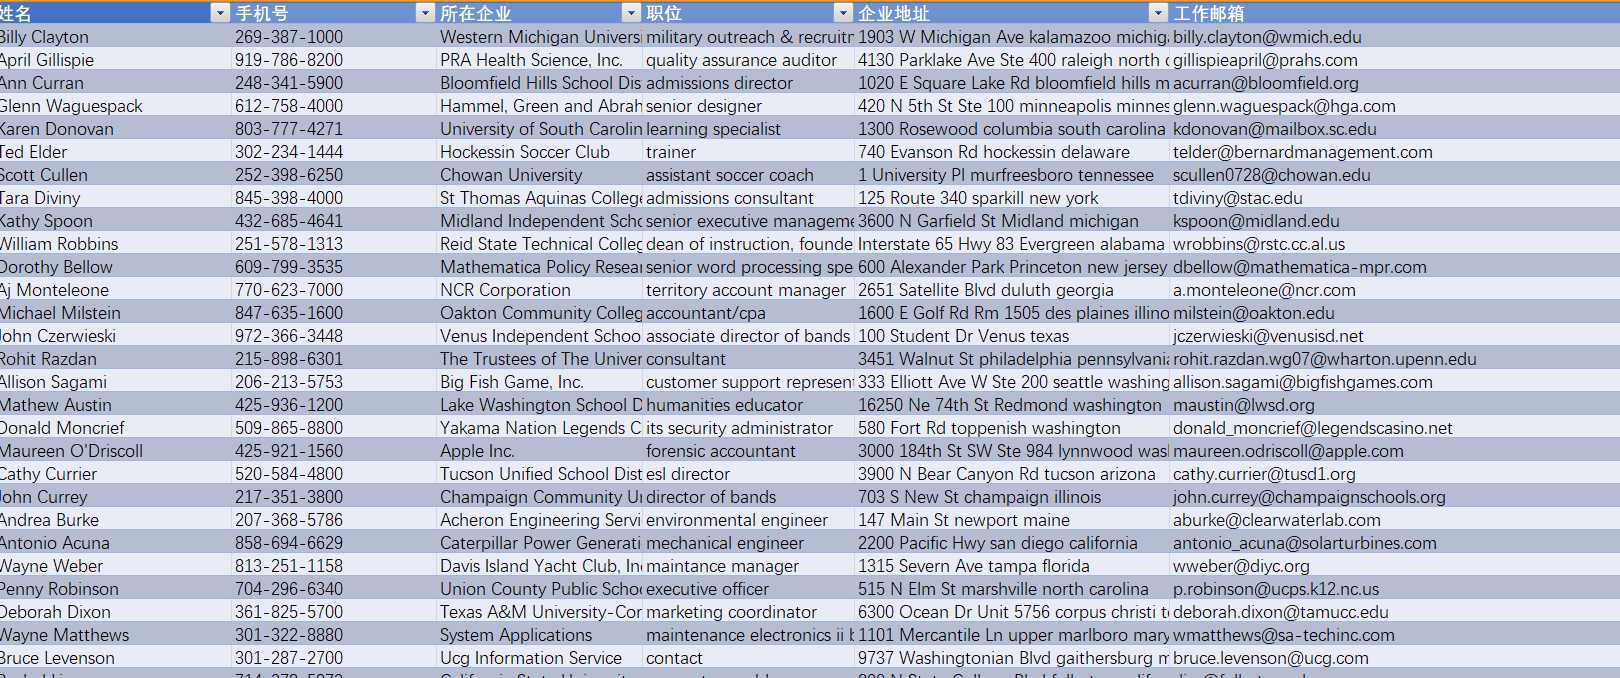Click phone number 919-786-8200

289,60
